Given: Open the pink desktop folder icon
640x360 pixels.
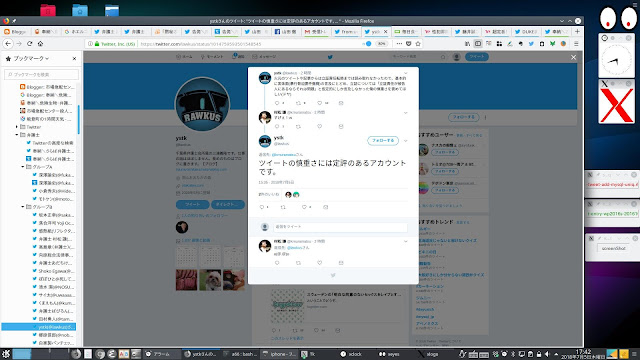Looking at the screenshot, I should [x=48, y=10].
